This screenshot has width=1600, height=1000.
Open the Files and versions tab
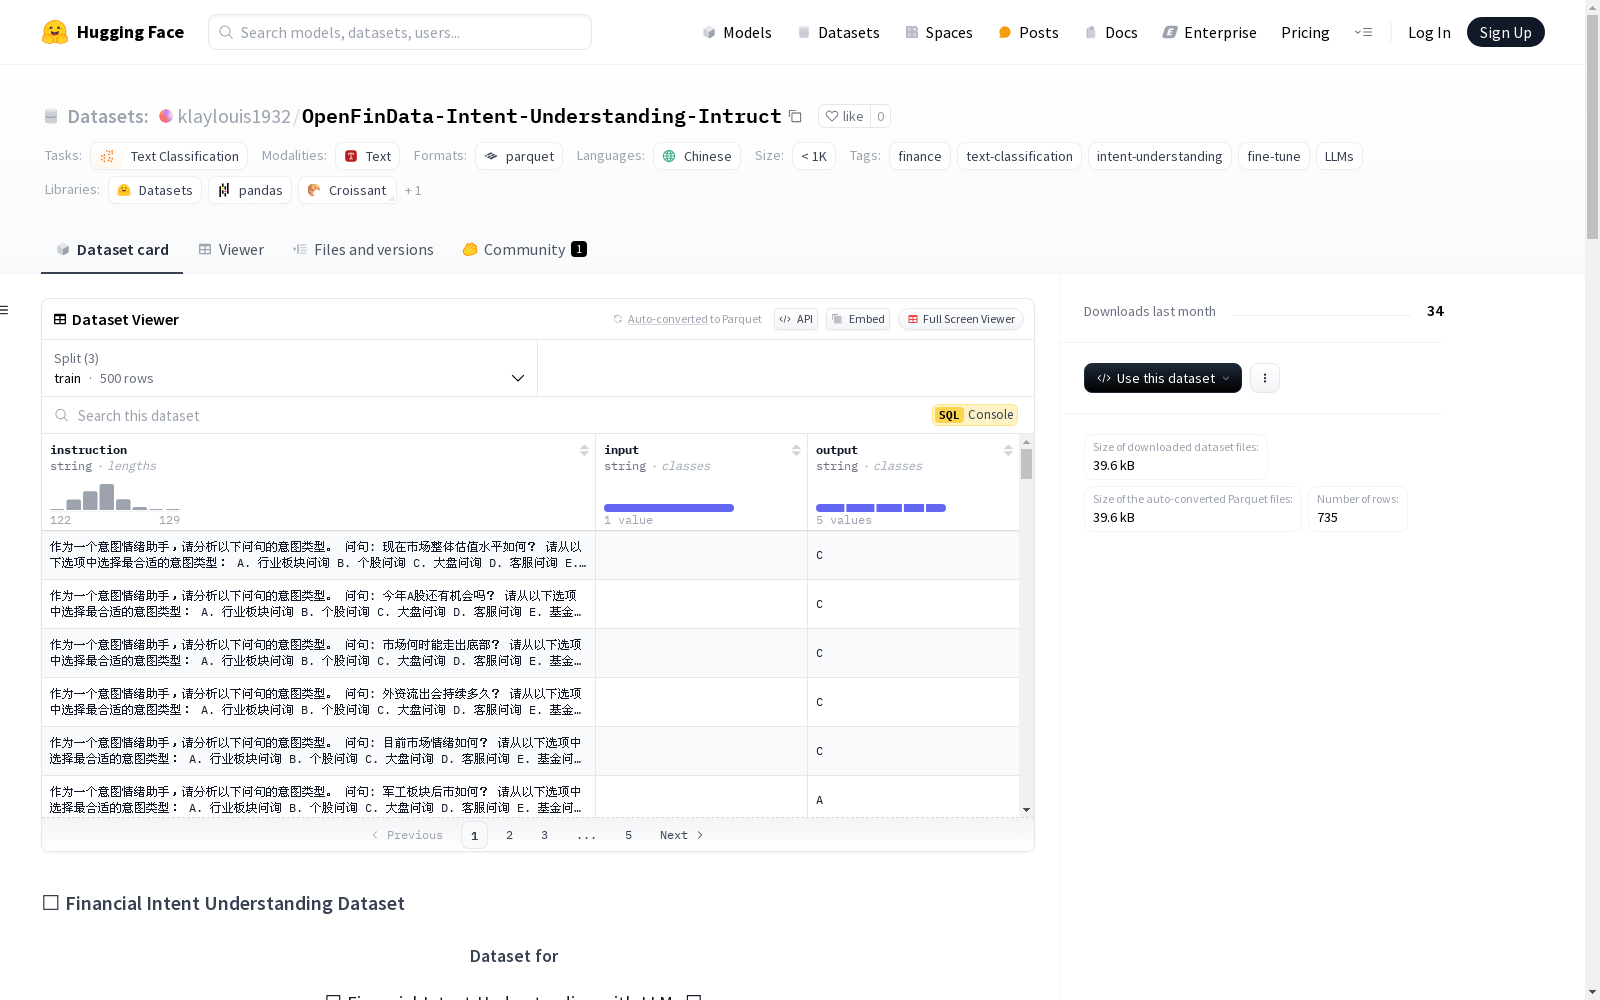(363, 250)
